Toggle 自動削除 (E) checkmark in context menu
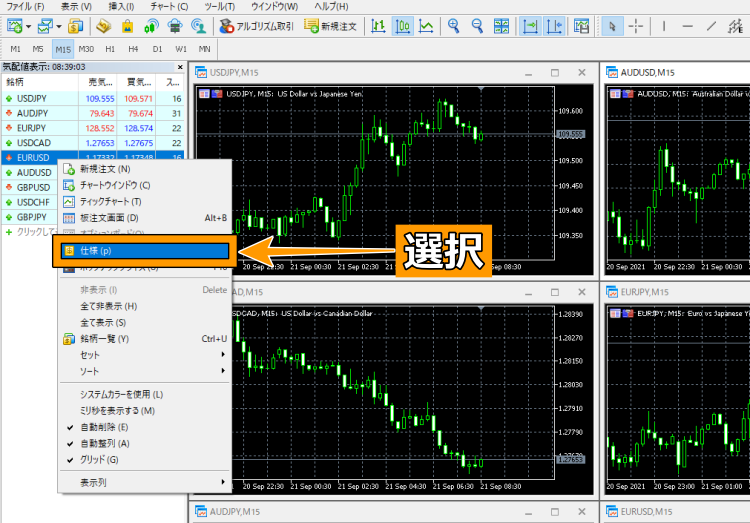 104,427
